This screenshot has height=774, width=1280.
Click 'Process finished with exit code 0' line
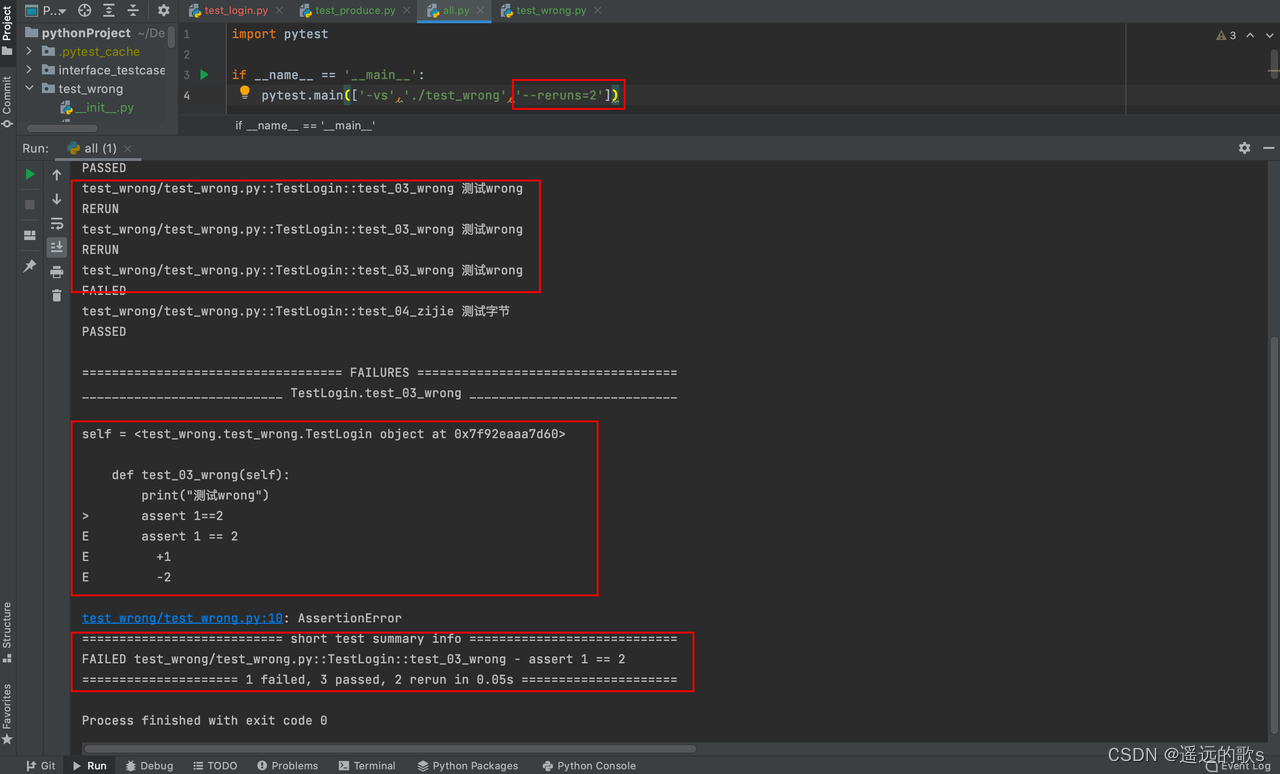pyautogui.click(x=204, y=720)
